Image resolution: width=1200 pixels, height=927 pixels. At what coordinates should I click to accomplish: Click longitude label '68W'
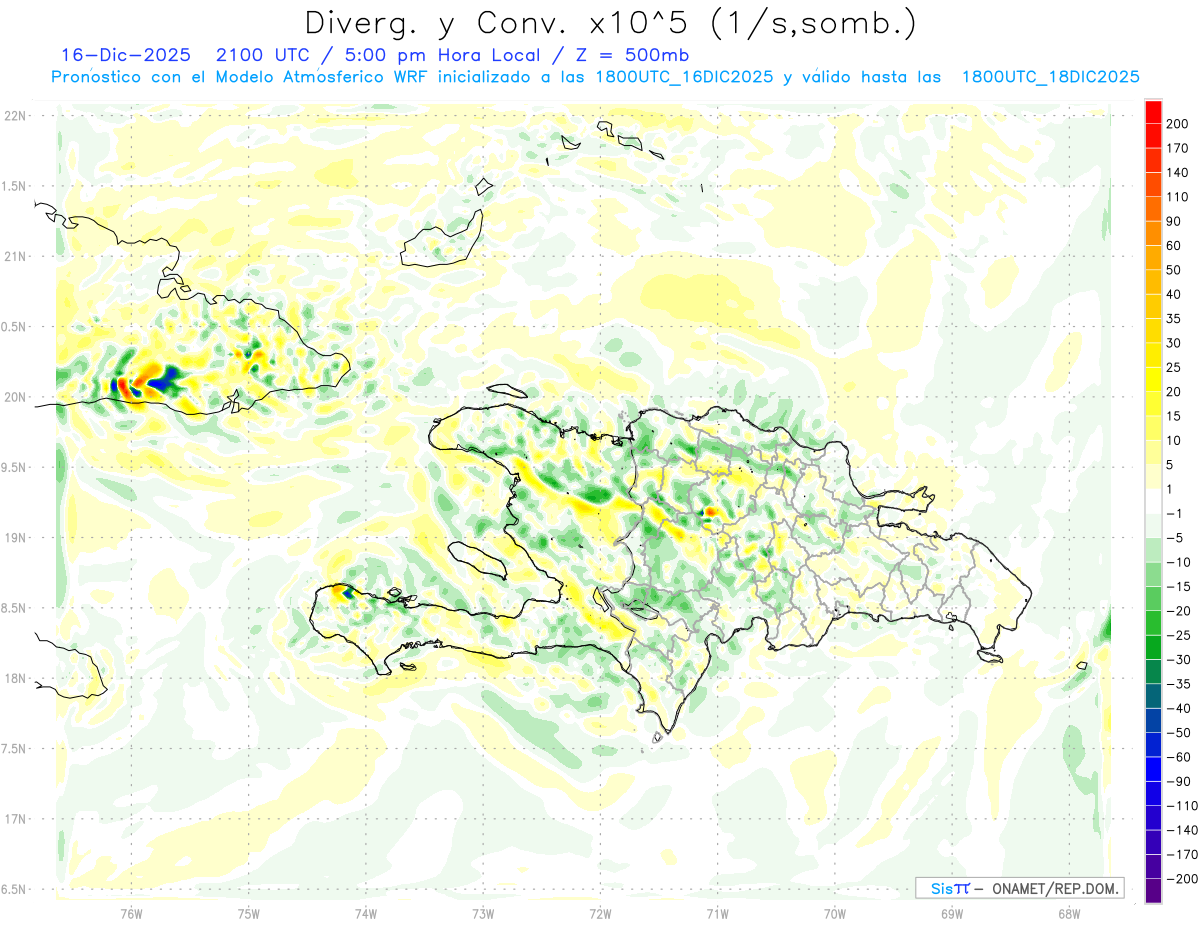tap(1069, 914)
